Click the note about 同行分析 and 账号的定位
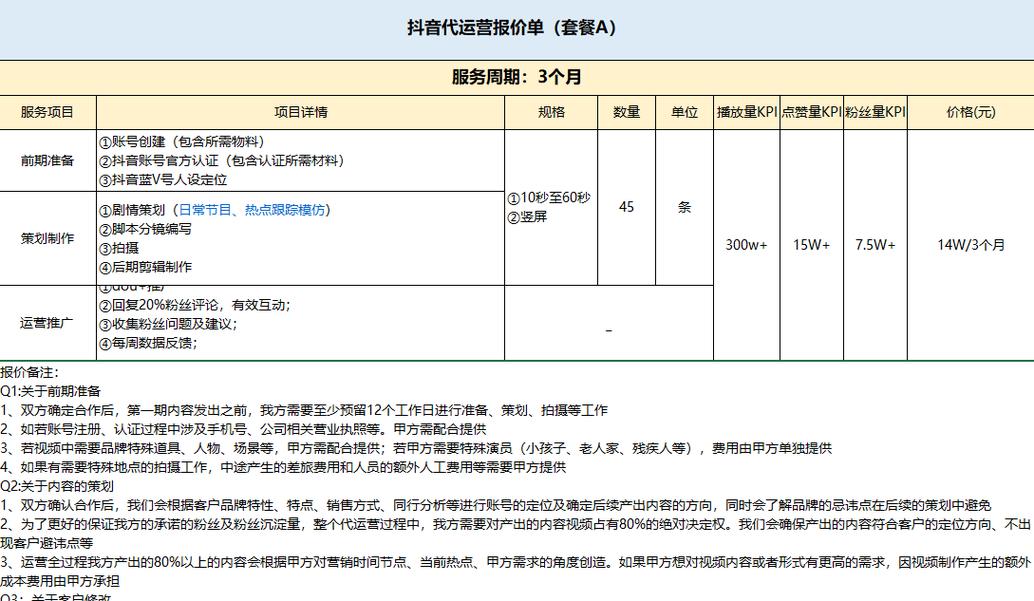The height and width of the screenshot is (601, 1034). pyautogui.click(x=496, y=506)
